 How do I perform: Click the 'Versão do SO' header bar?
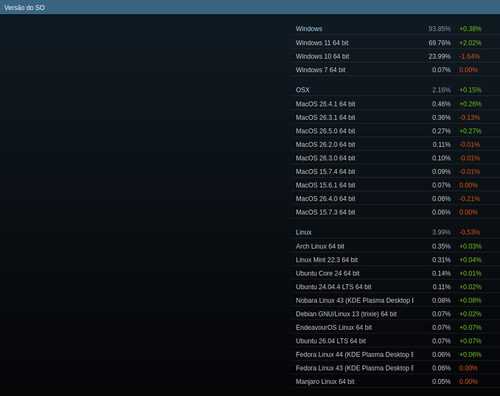(x=250, y=7)
